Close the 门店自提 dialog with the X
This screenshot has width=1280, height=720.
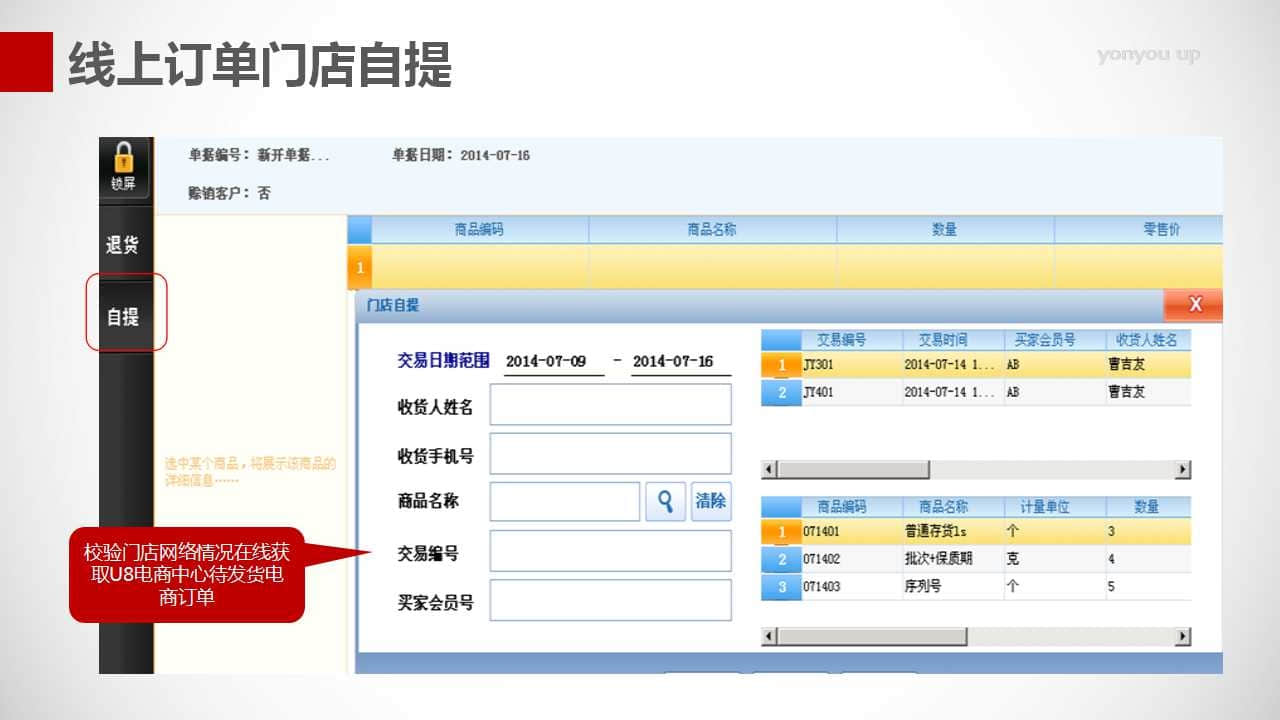1193,305
